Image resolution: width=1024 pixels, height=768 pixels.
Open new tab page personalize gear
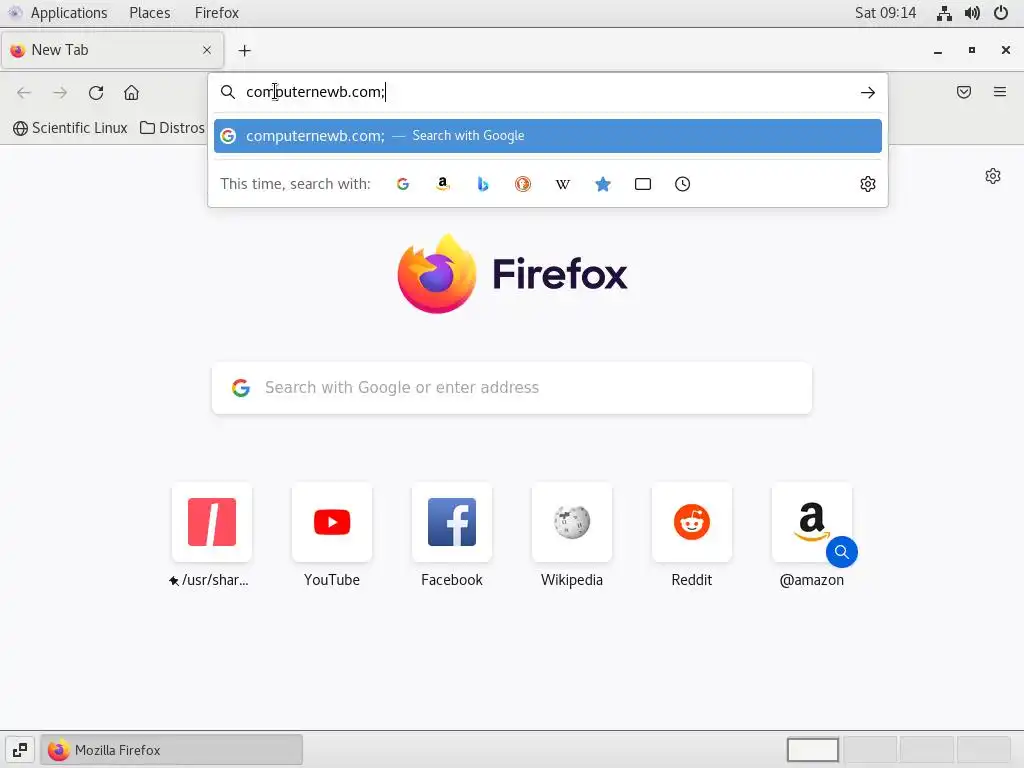(x=993, y=176)
